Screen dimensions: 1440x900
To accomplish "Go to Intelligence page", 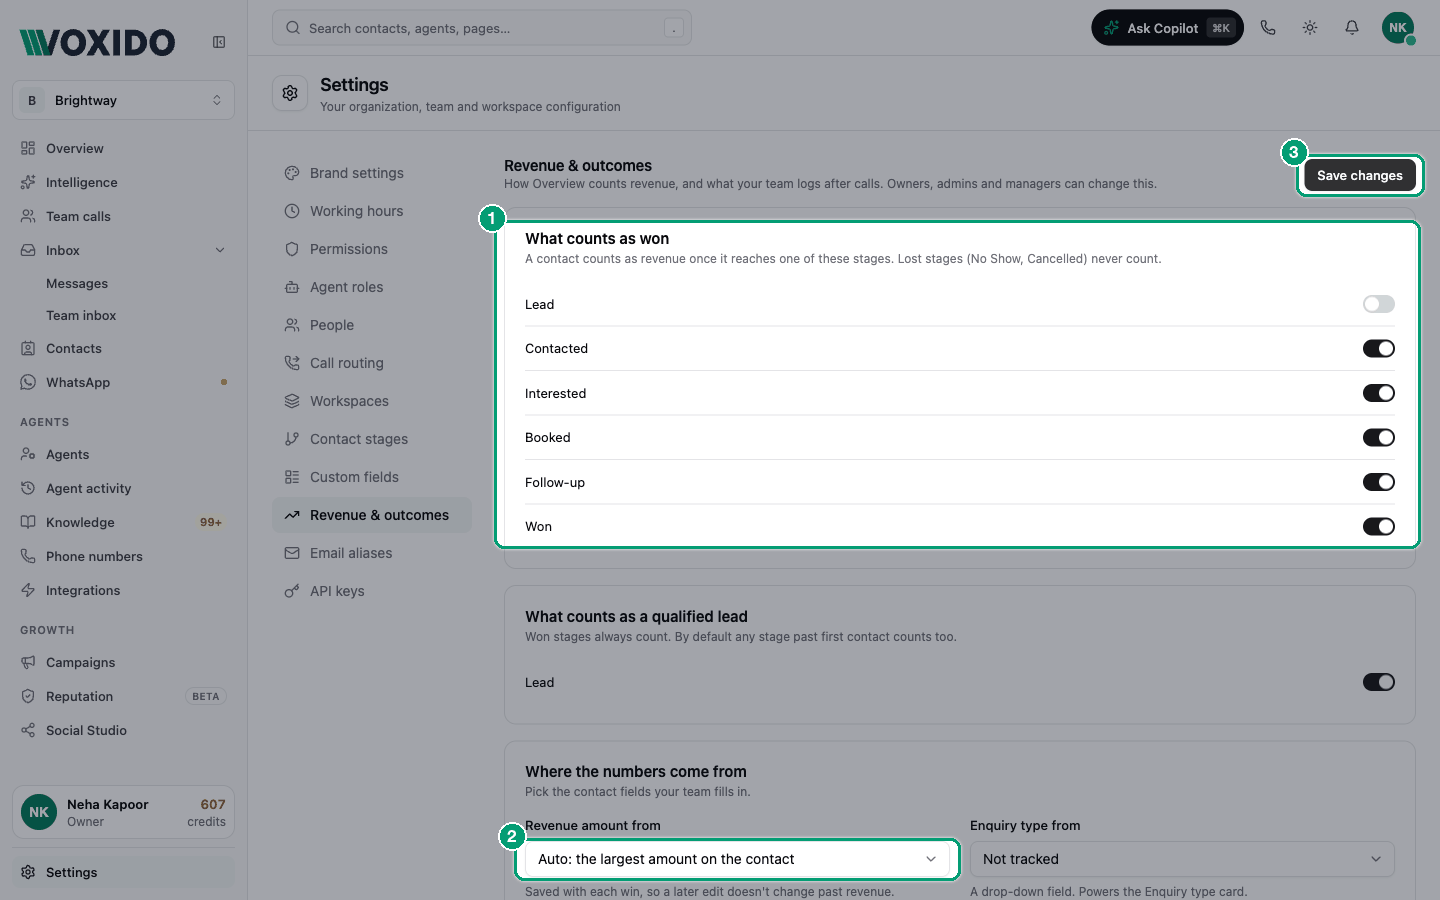I will click(124, 182).
